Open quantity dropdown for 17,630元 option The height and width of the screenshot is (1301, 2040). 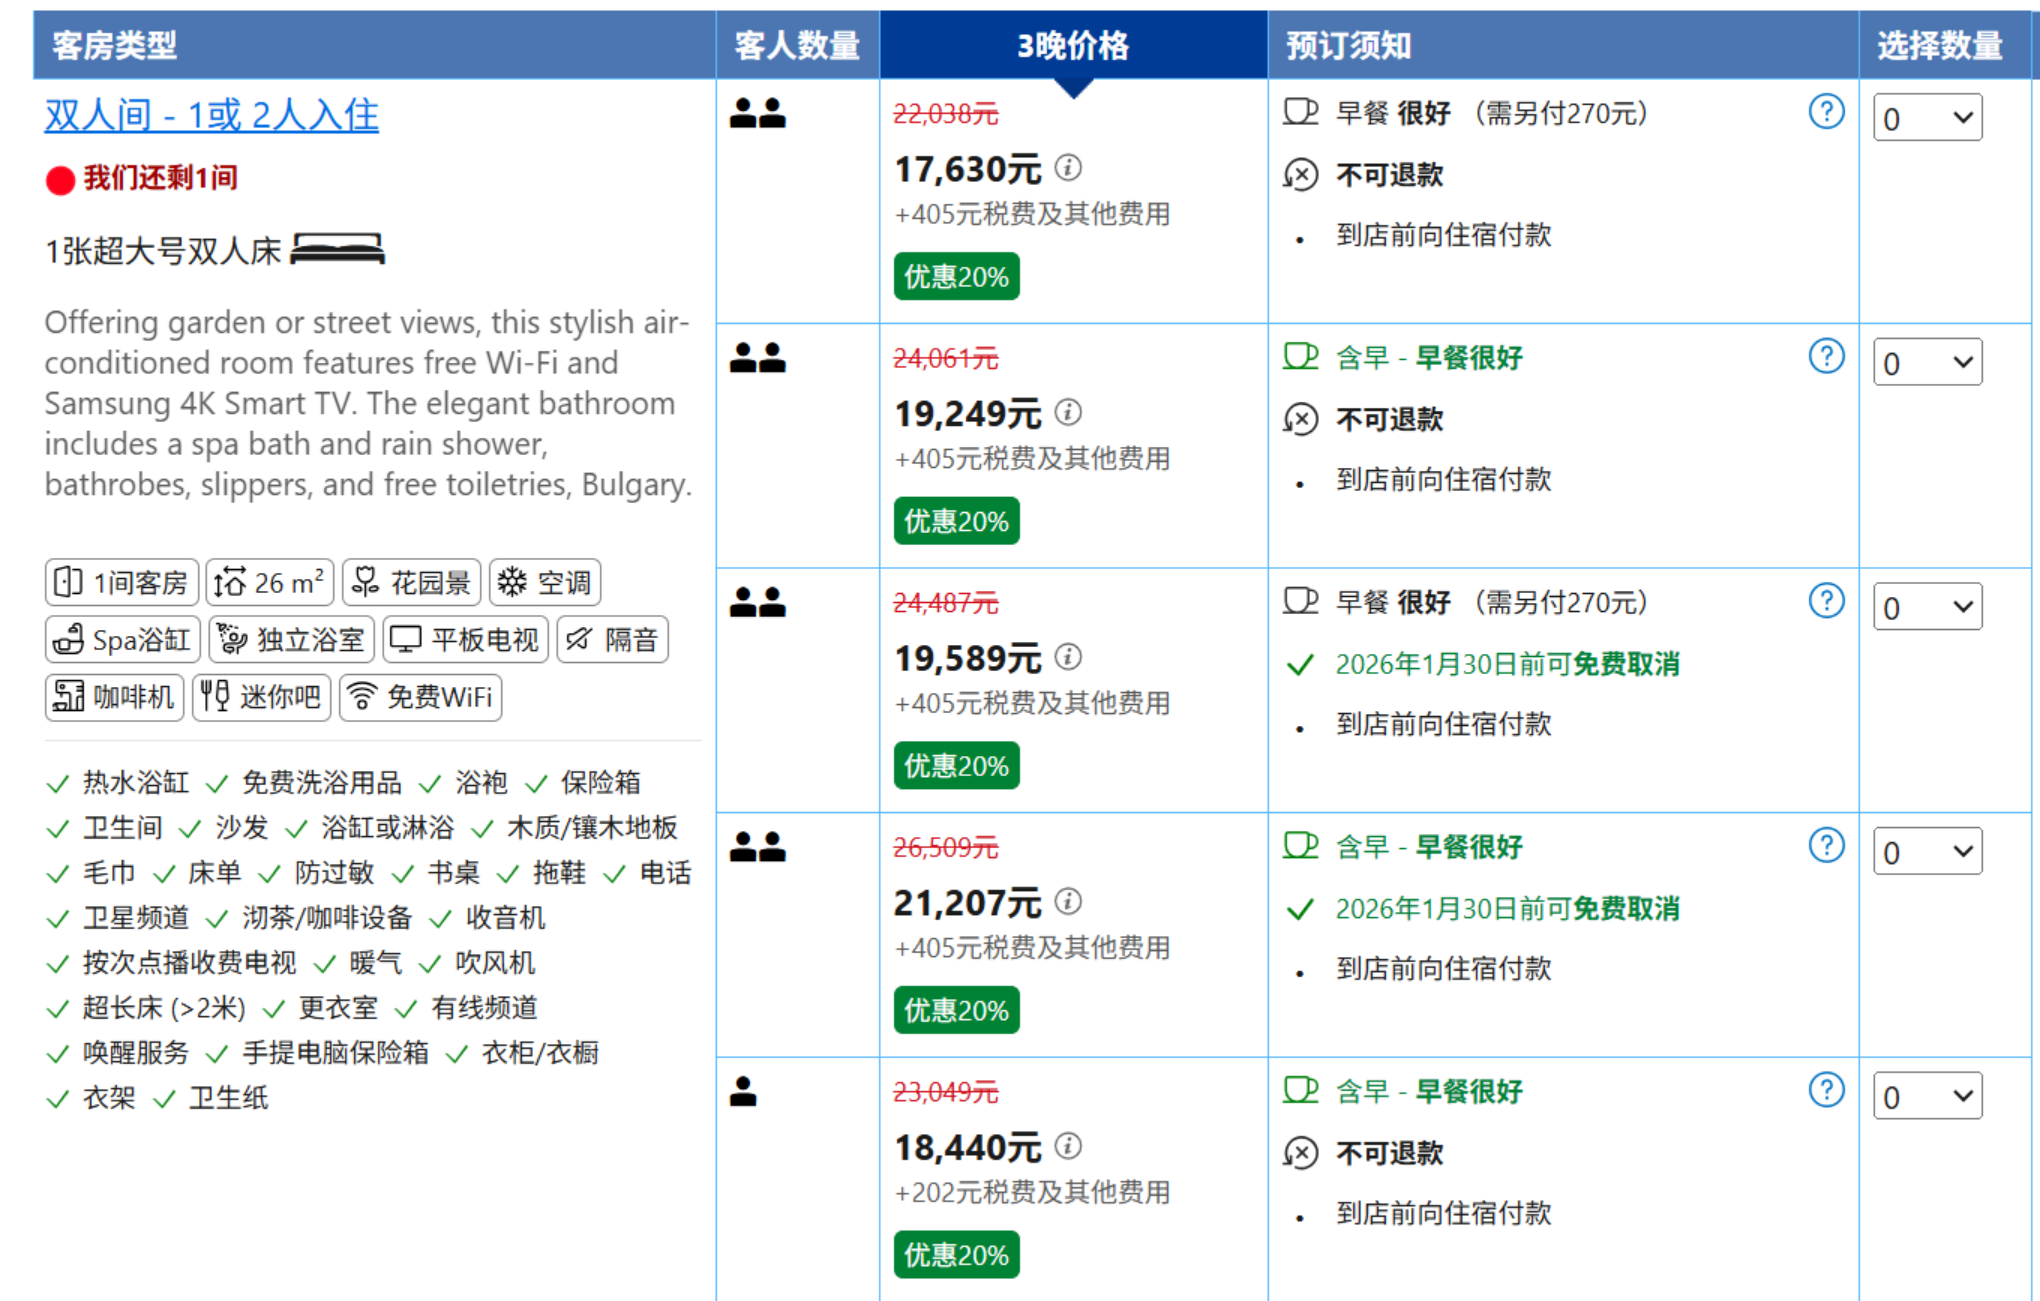click(1926, 118)
